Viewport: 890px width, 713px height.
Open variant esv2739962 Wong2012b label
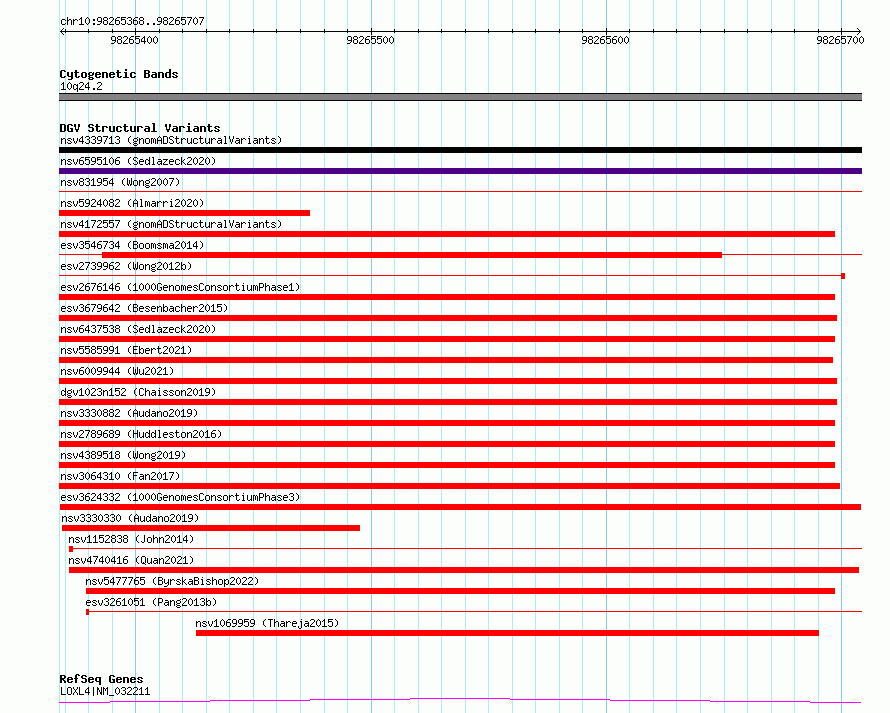(126, 266)
